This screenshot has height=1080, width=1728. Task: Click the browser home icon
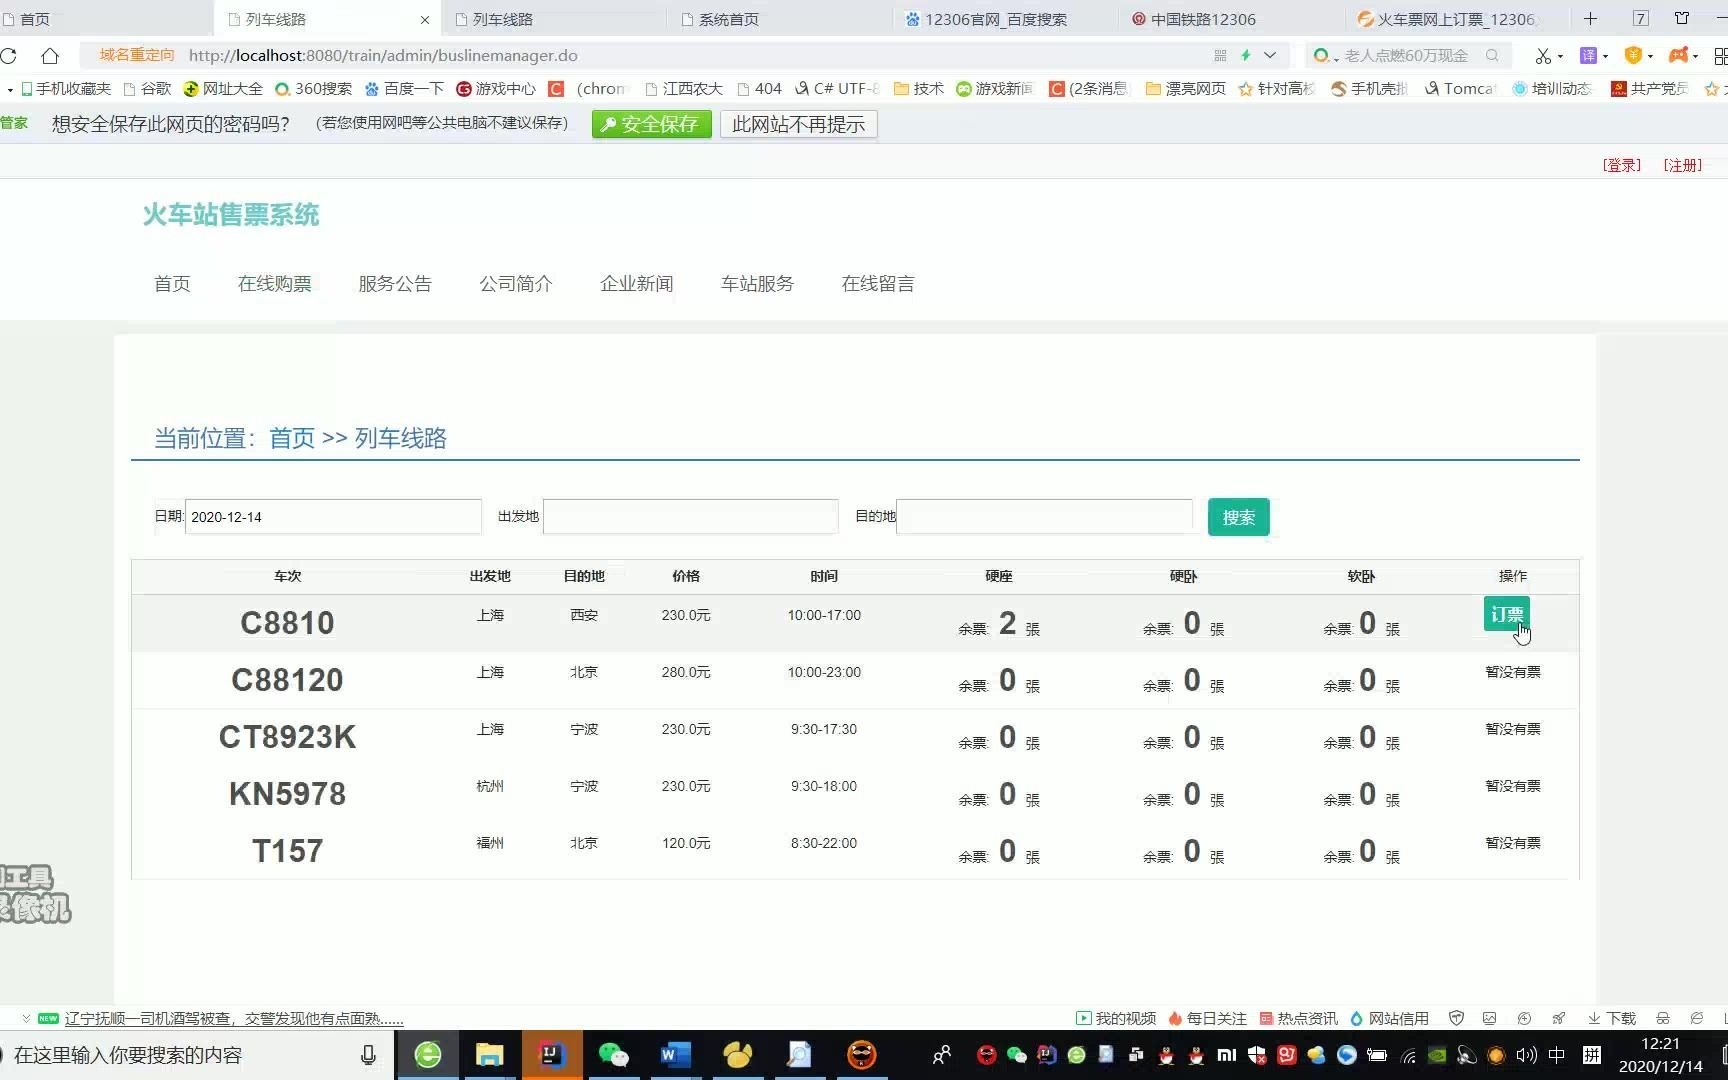click(50, 56)
